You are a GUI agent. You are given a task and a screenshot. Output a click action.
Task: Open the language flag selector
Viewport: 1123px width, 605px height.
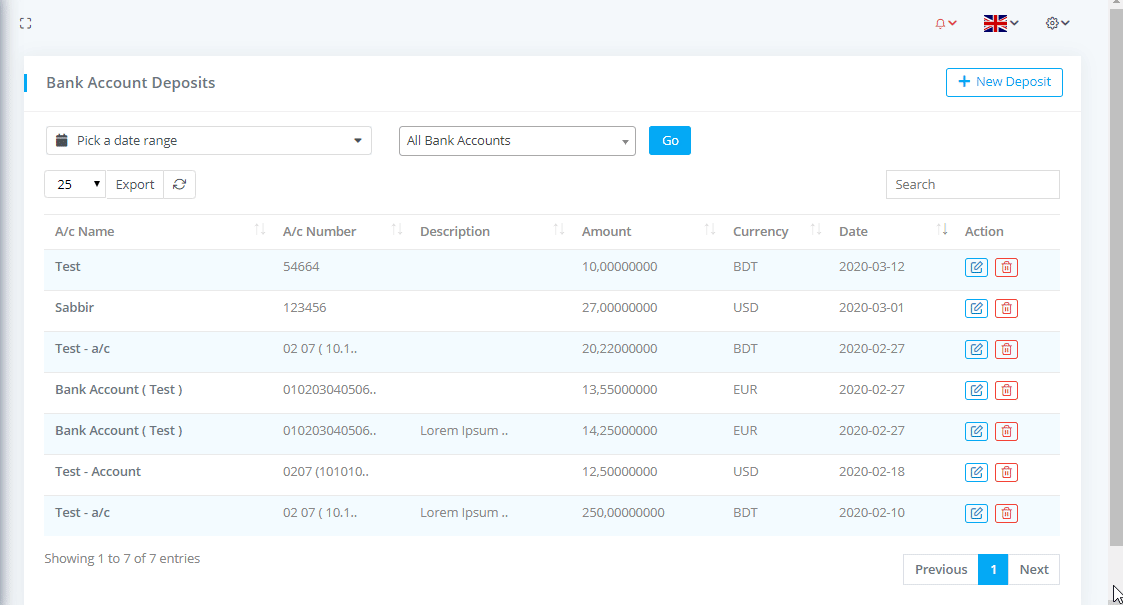pyautogui.click(x=1000, y=23)
